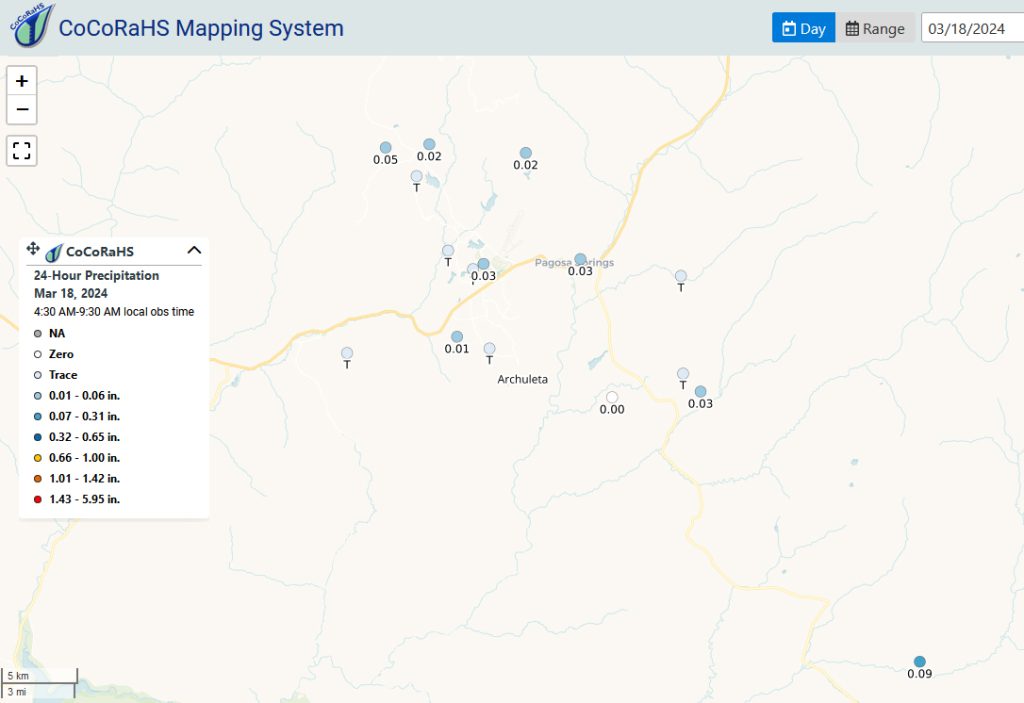Switch to Day mode

pos(803,28)
